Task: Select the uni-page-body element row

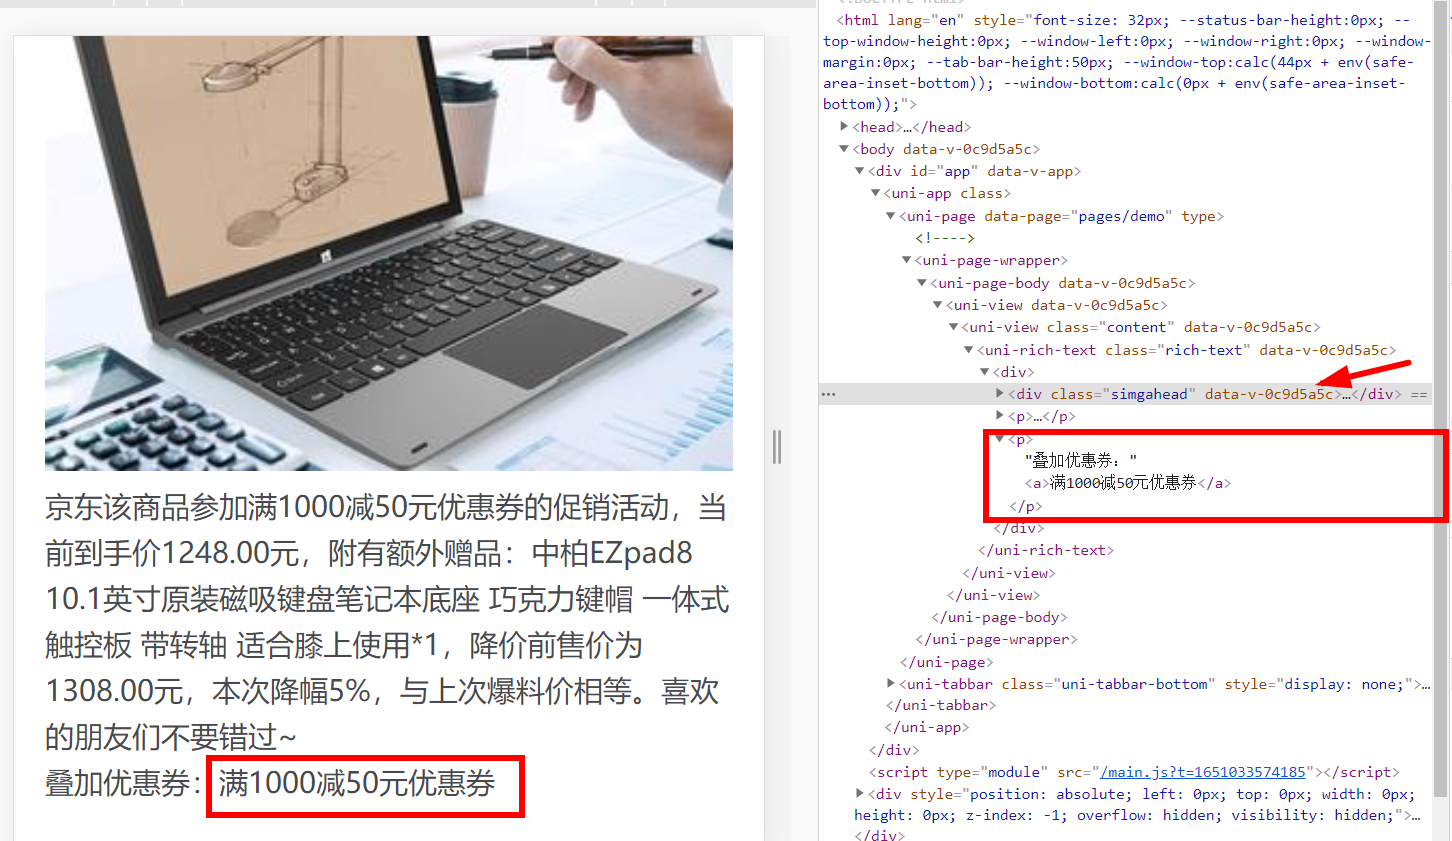Action: point(1062,283)
